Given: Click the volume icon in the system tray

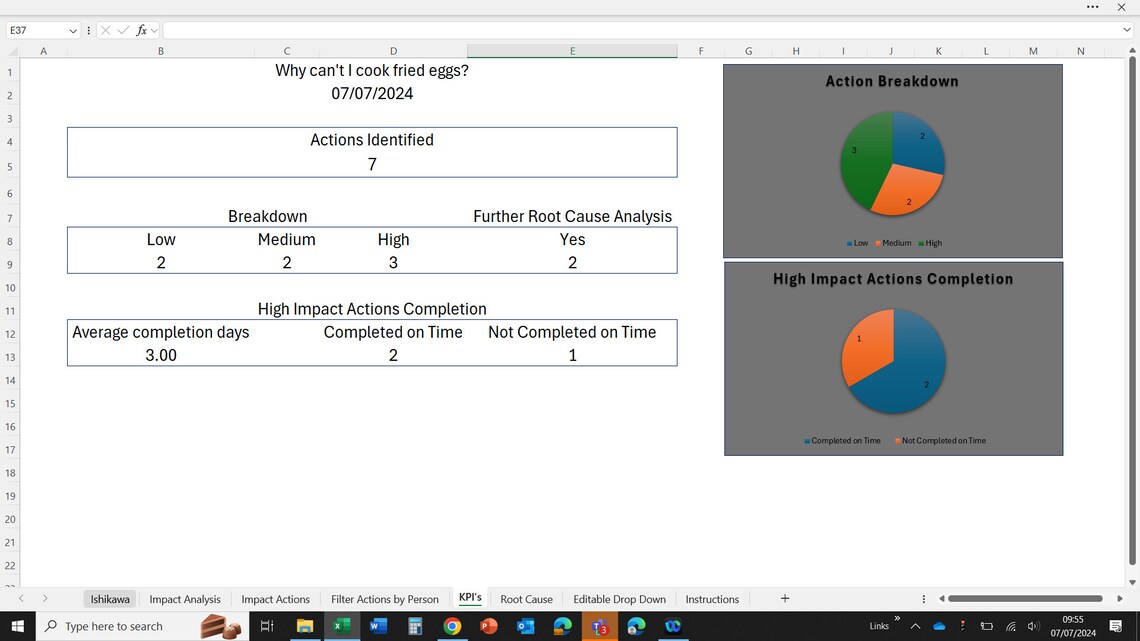Looking at the screenshot, I should tap(1033, 627).
